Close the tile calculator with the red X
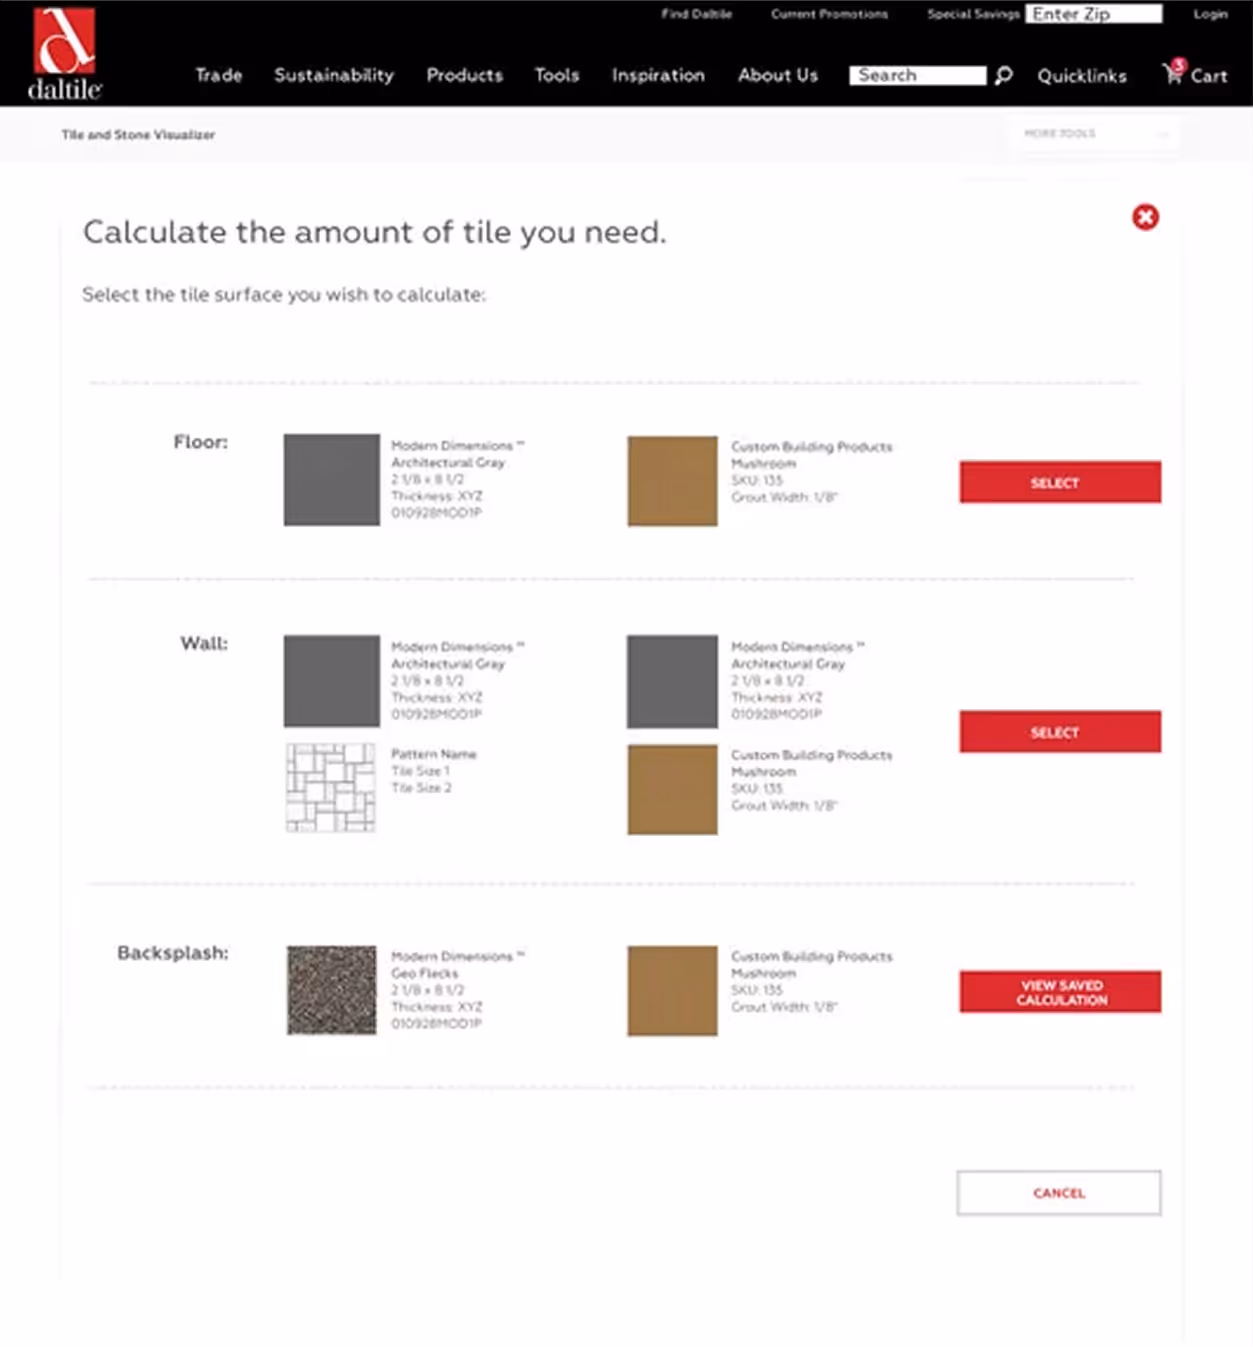Viewport: 1253px width, 1347px height. pos(1145,217)
